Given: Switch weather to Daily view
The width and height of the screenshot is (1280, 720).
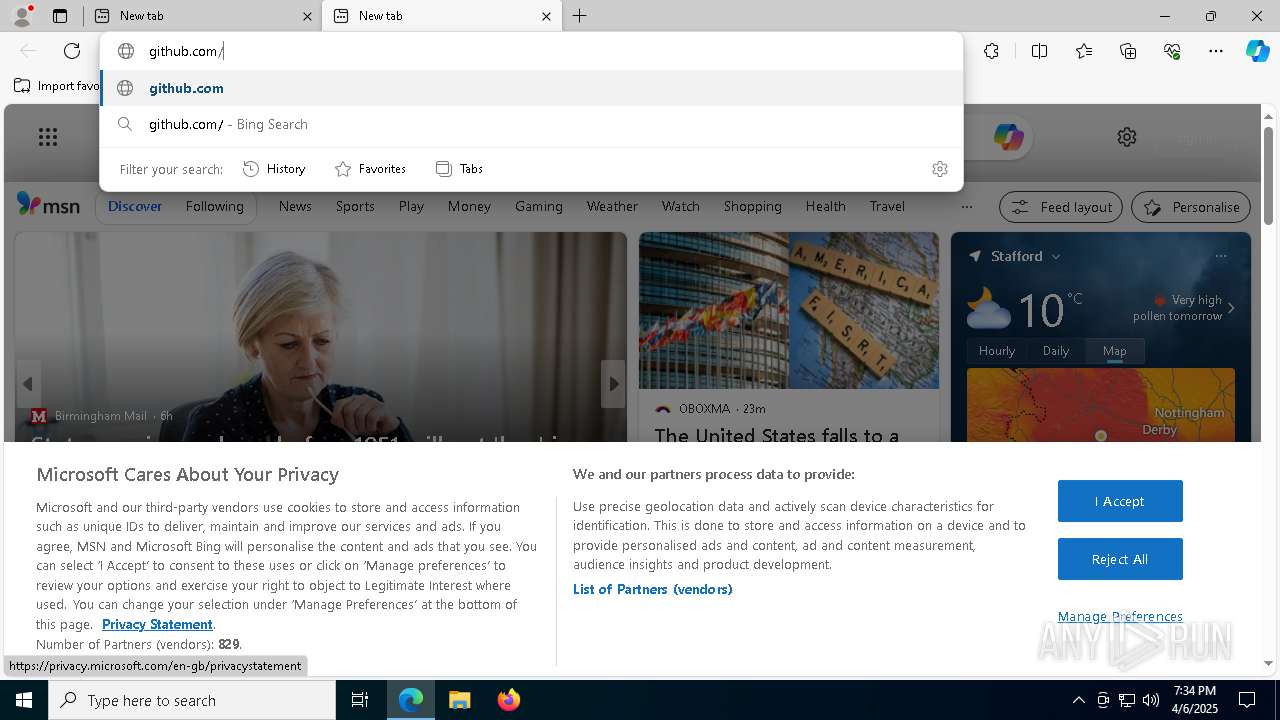Looking at the screenshot, I should 1056,351.
